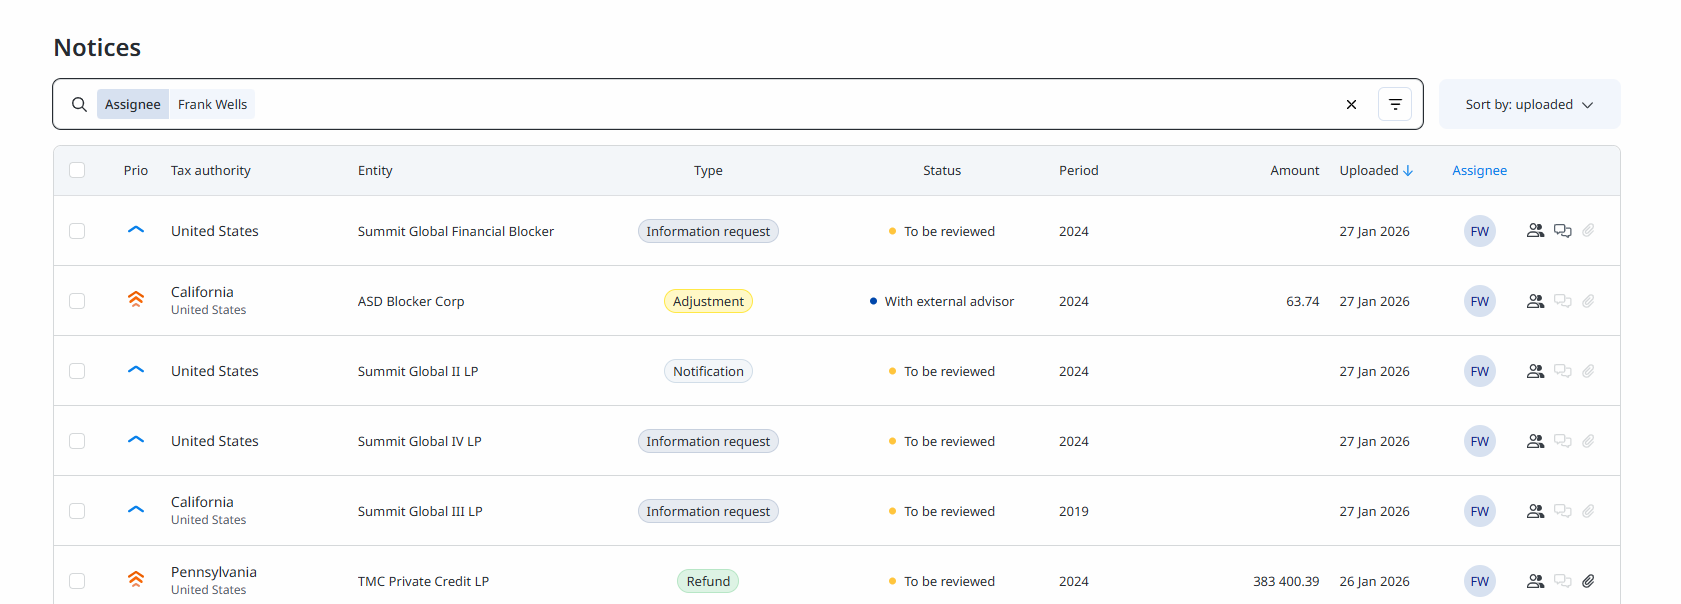The width and height of the screenshot is (1681, 604).
Task: Open assignees icon for Summit Global Financial Blocker
Action: tap(1535, 231)
